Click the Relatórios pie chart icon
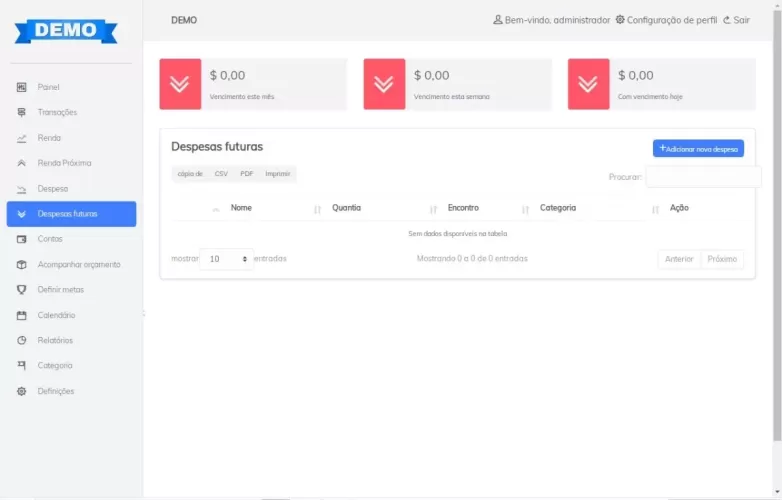Screen dimensions: 782x500 (x=21, y=340)
